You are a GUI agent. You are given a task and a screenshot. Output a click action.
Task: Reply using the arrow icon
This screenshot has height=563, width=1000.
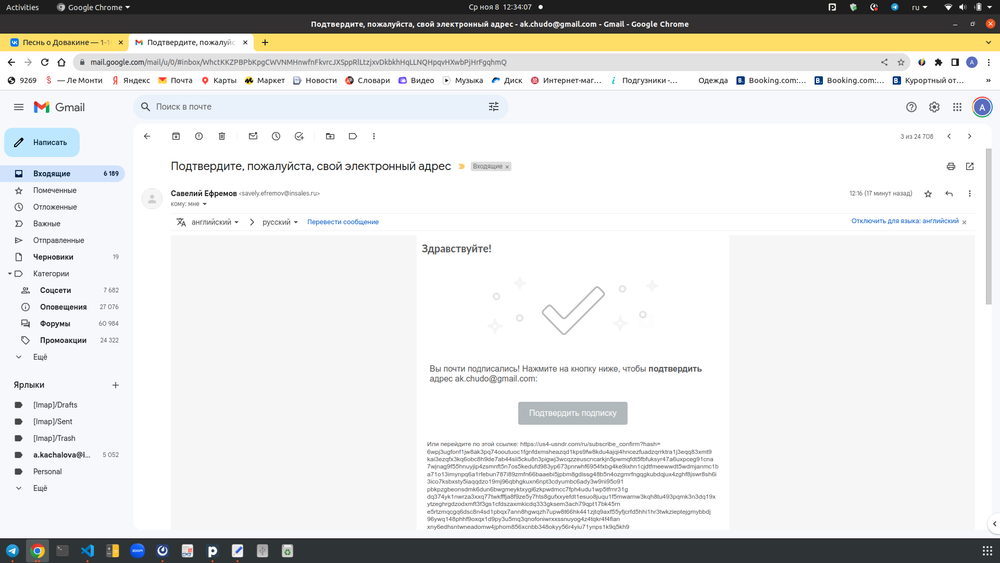click(x=949, y=193)
